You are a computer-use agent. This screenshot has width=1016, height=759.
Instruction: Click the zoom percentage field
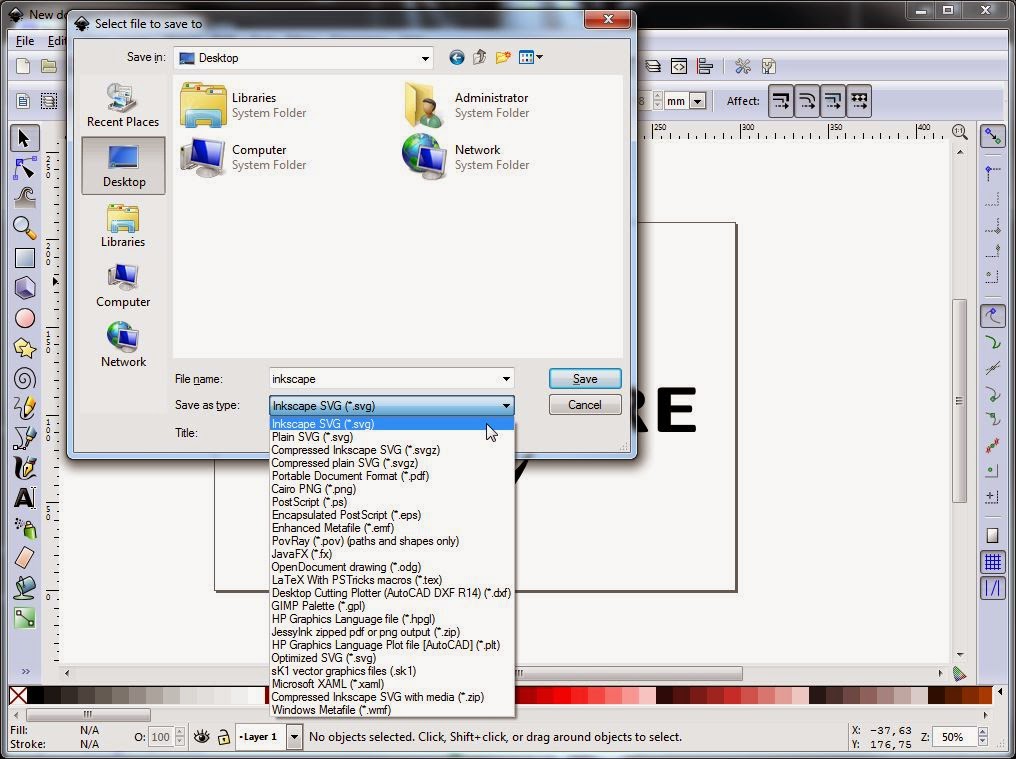[954, 737]
